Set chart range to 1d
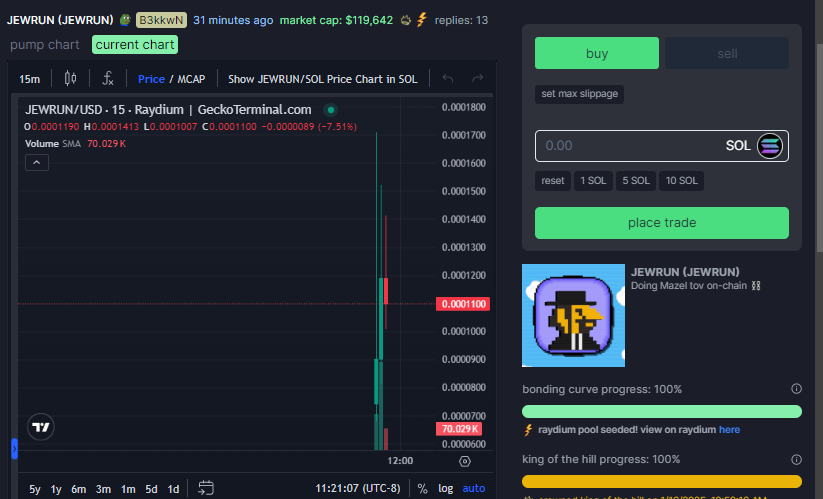Screen dimensions: 823x499 tap(173, 489)
